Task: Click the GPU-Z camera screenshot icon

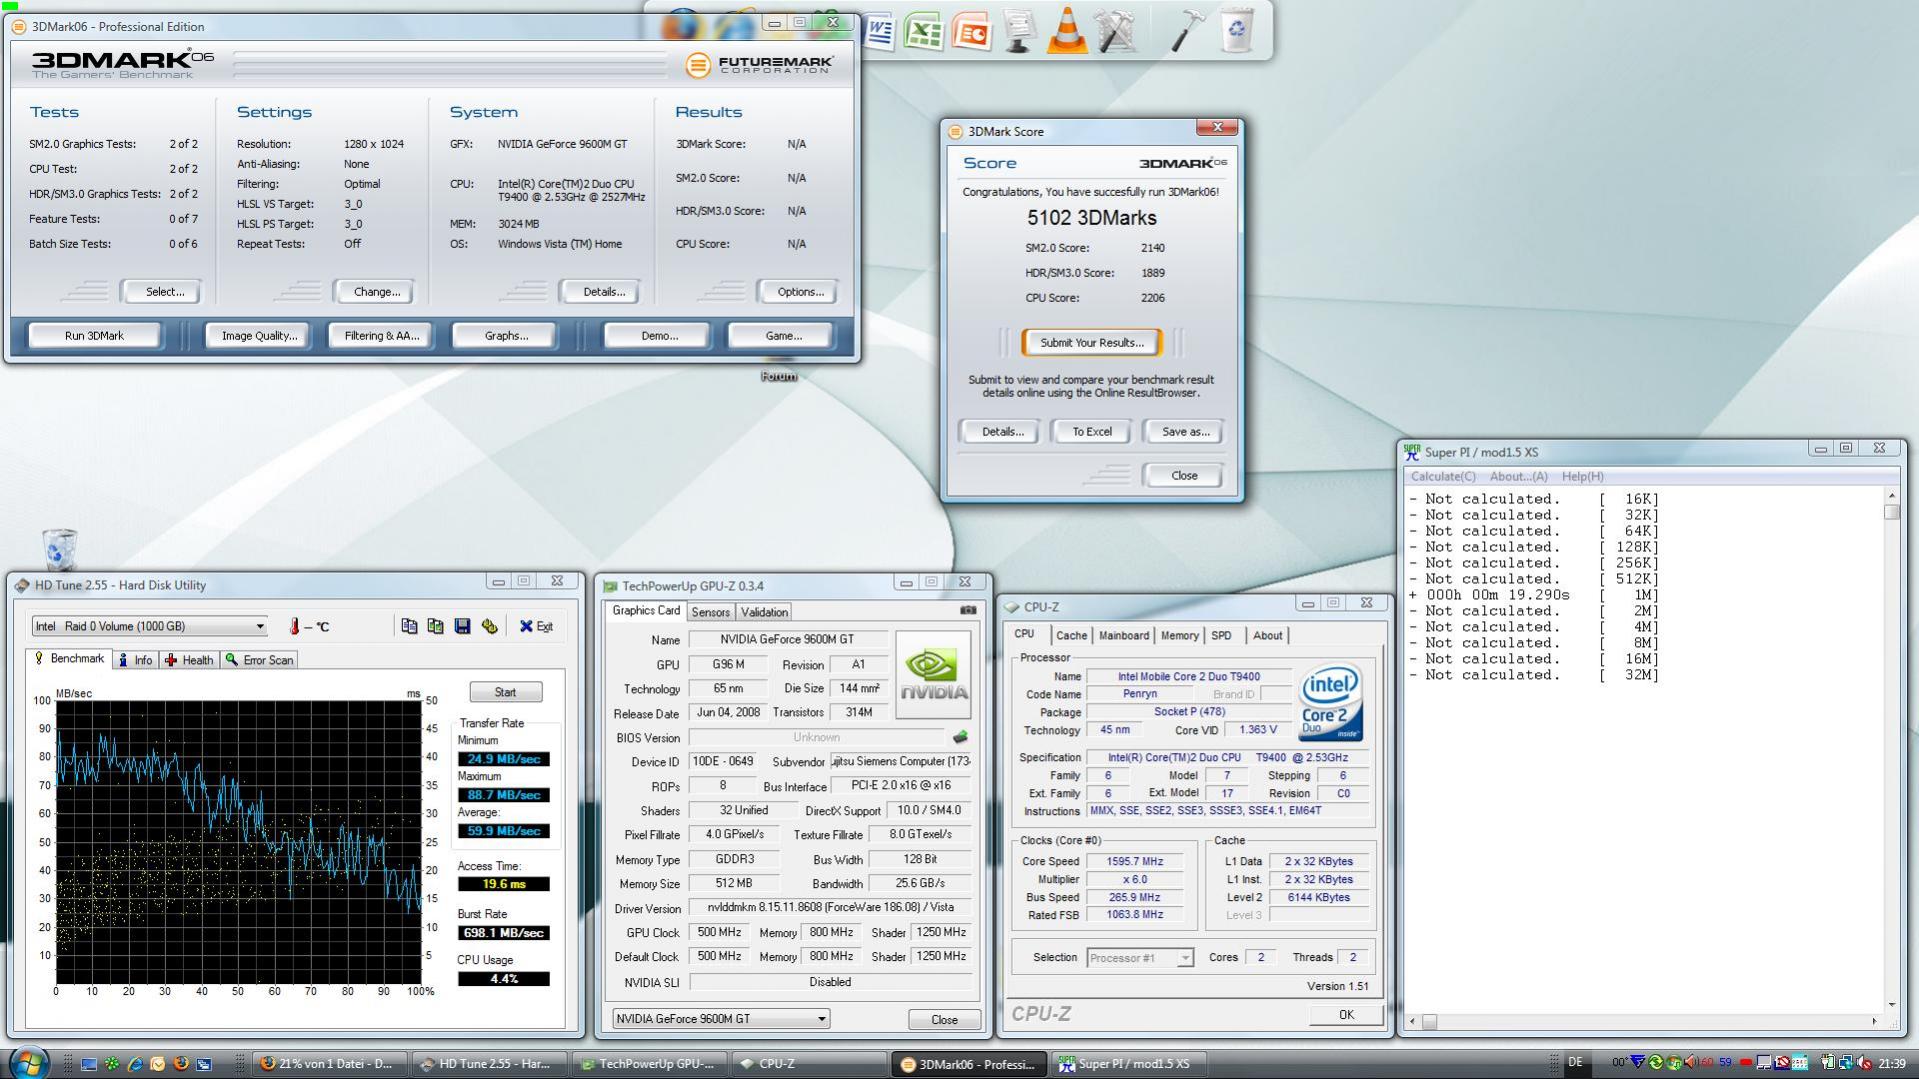Action: tap(967, 610)
